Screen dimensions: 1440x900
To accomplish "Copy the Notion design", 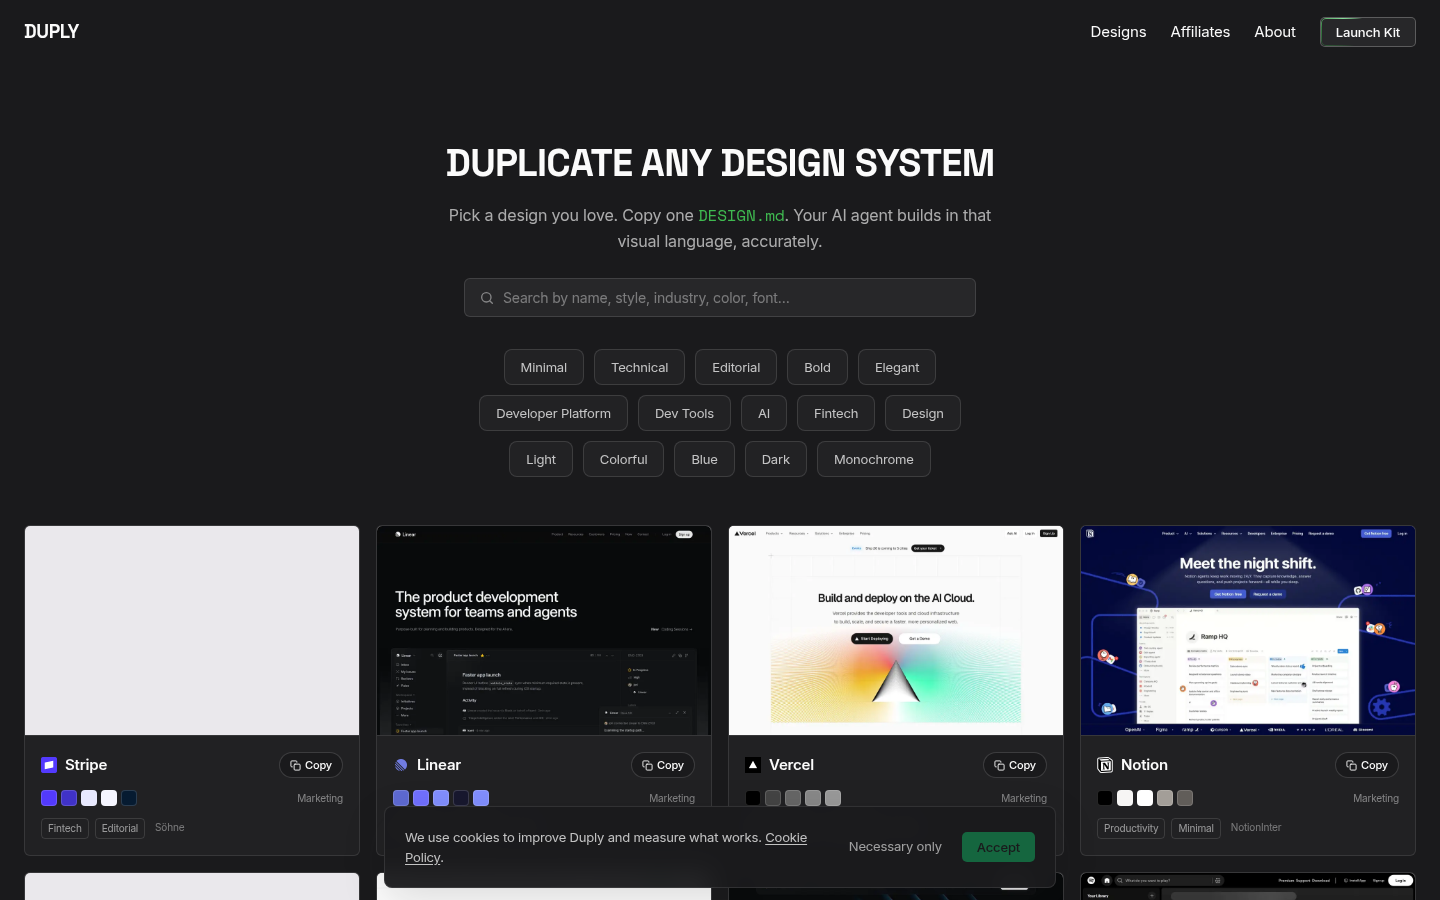I will tap(1367, 765).
